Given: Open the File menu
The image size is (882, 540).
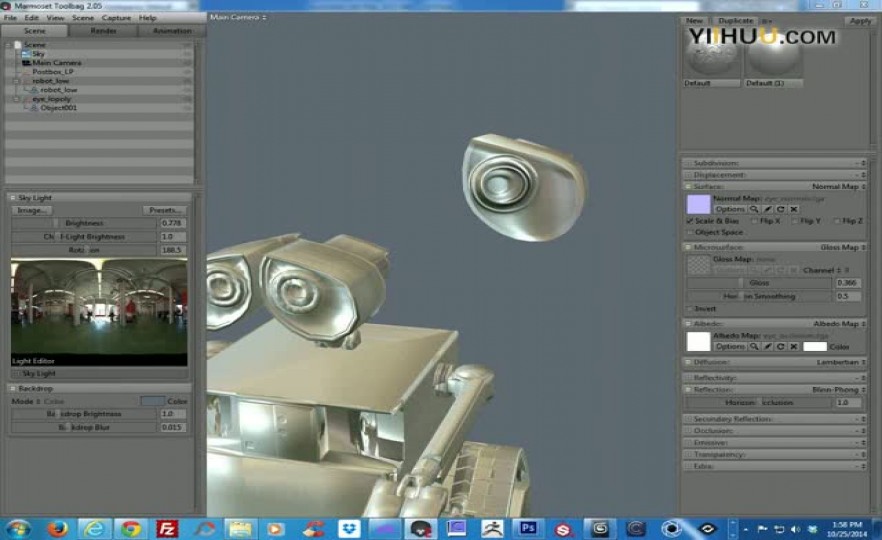Looking at the screenshot, I should pyautogui.click(x=10, y=18).
